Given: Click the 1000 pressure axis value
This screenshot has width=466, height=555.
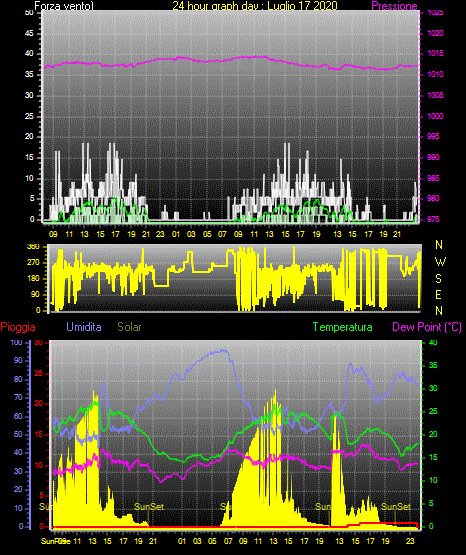Looking at the screenshot, I should click(435, 116).
